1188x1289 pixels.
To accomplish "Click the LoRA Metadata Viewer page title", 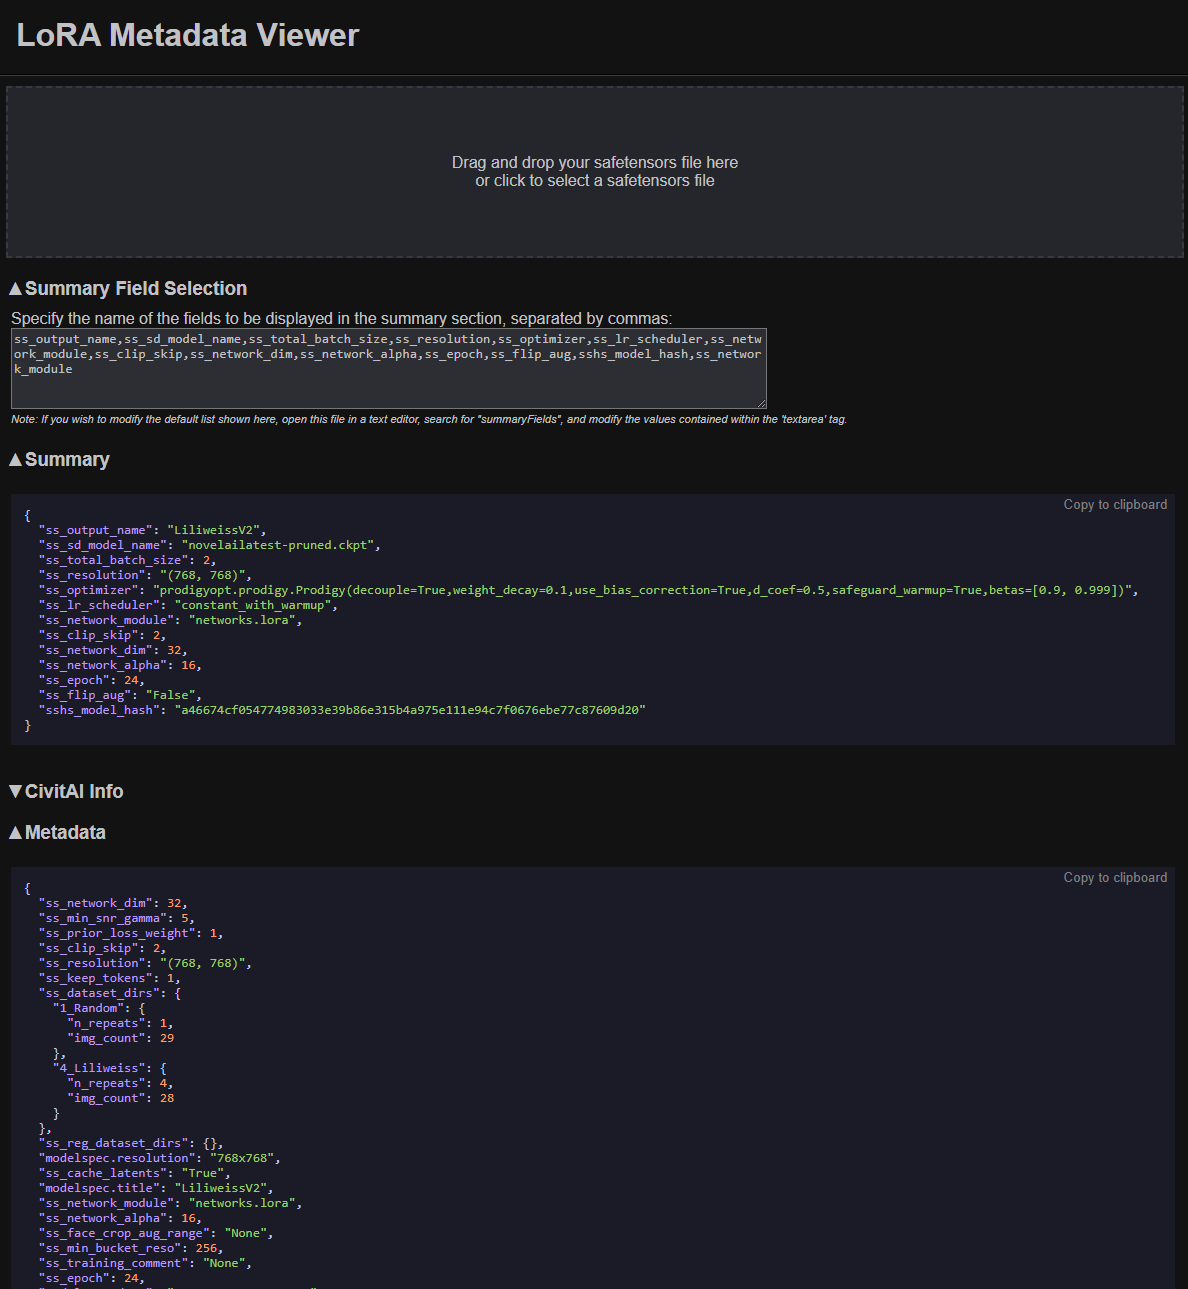I will point(187,35).
